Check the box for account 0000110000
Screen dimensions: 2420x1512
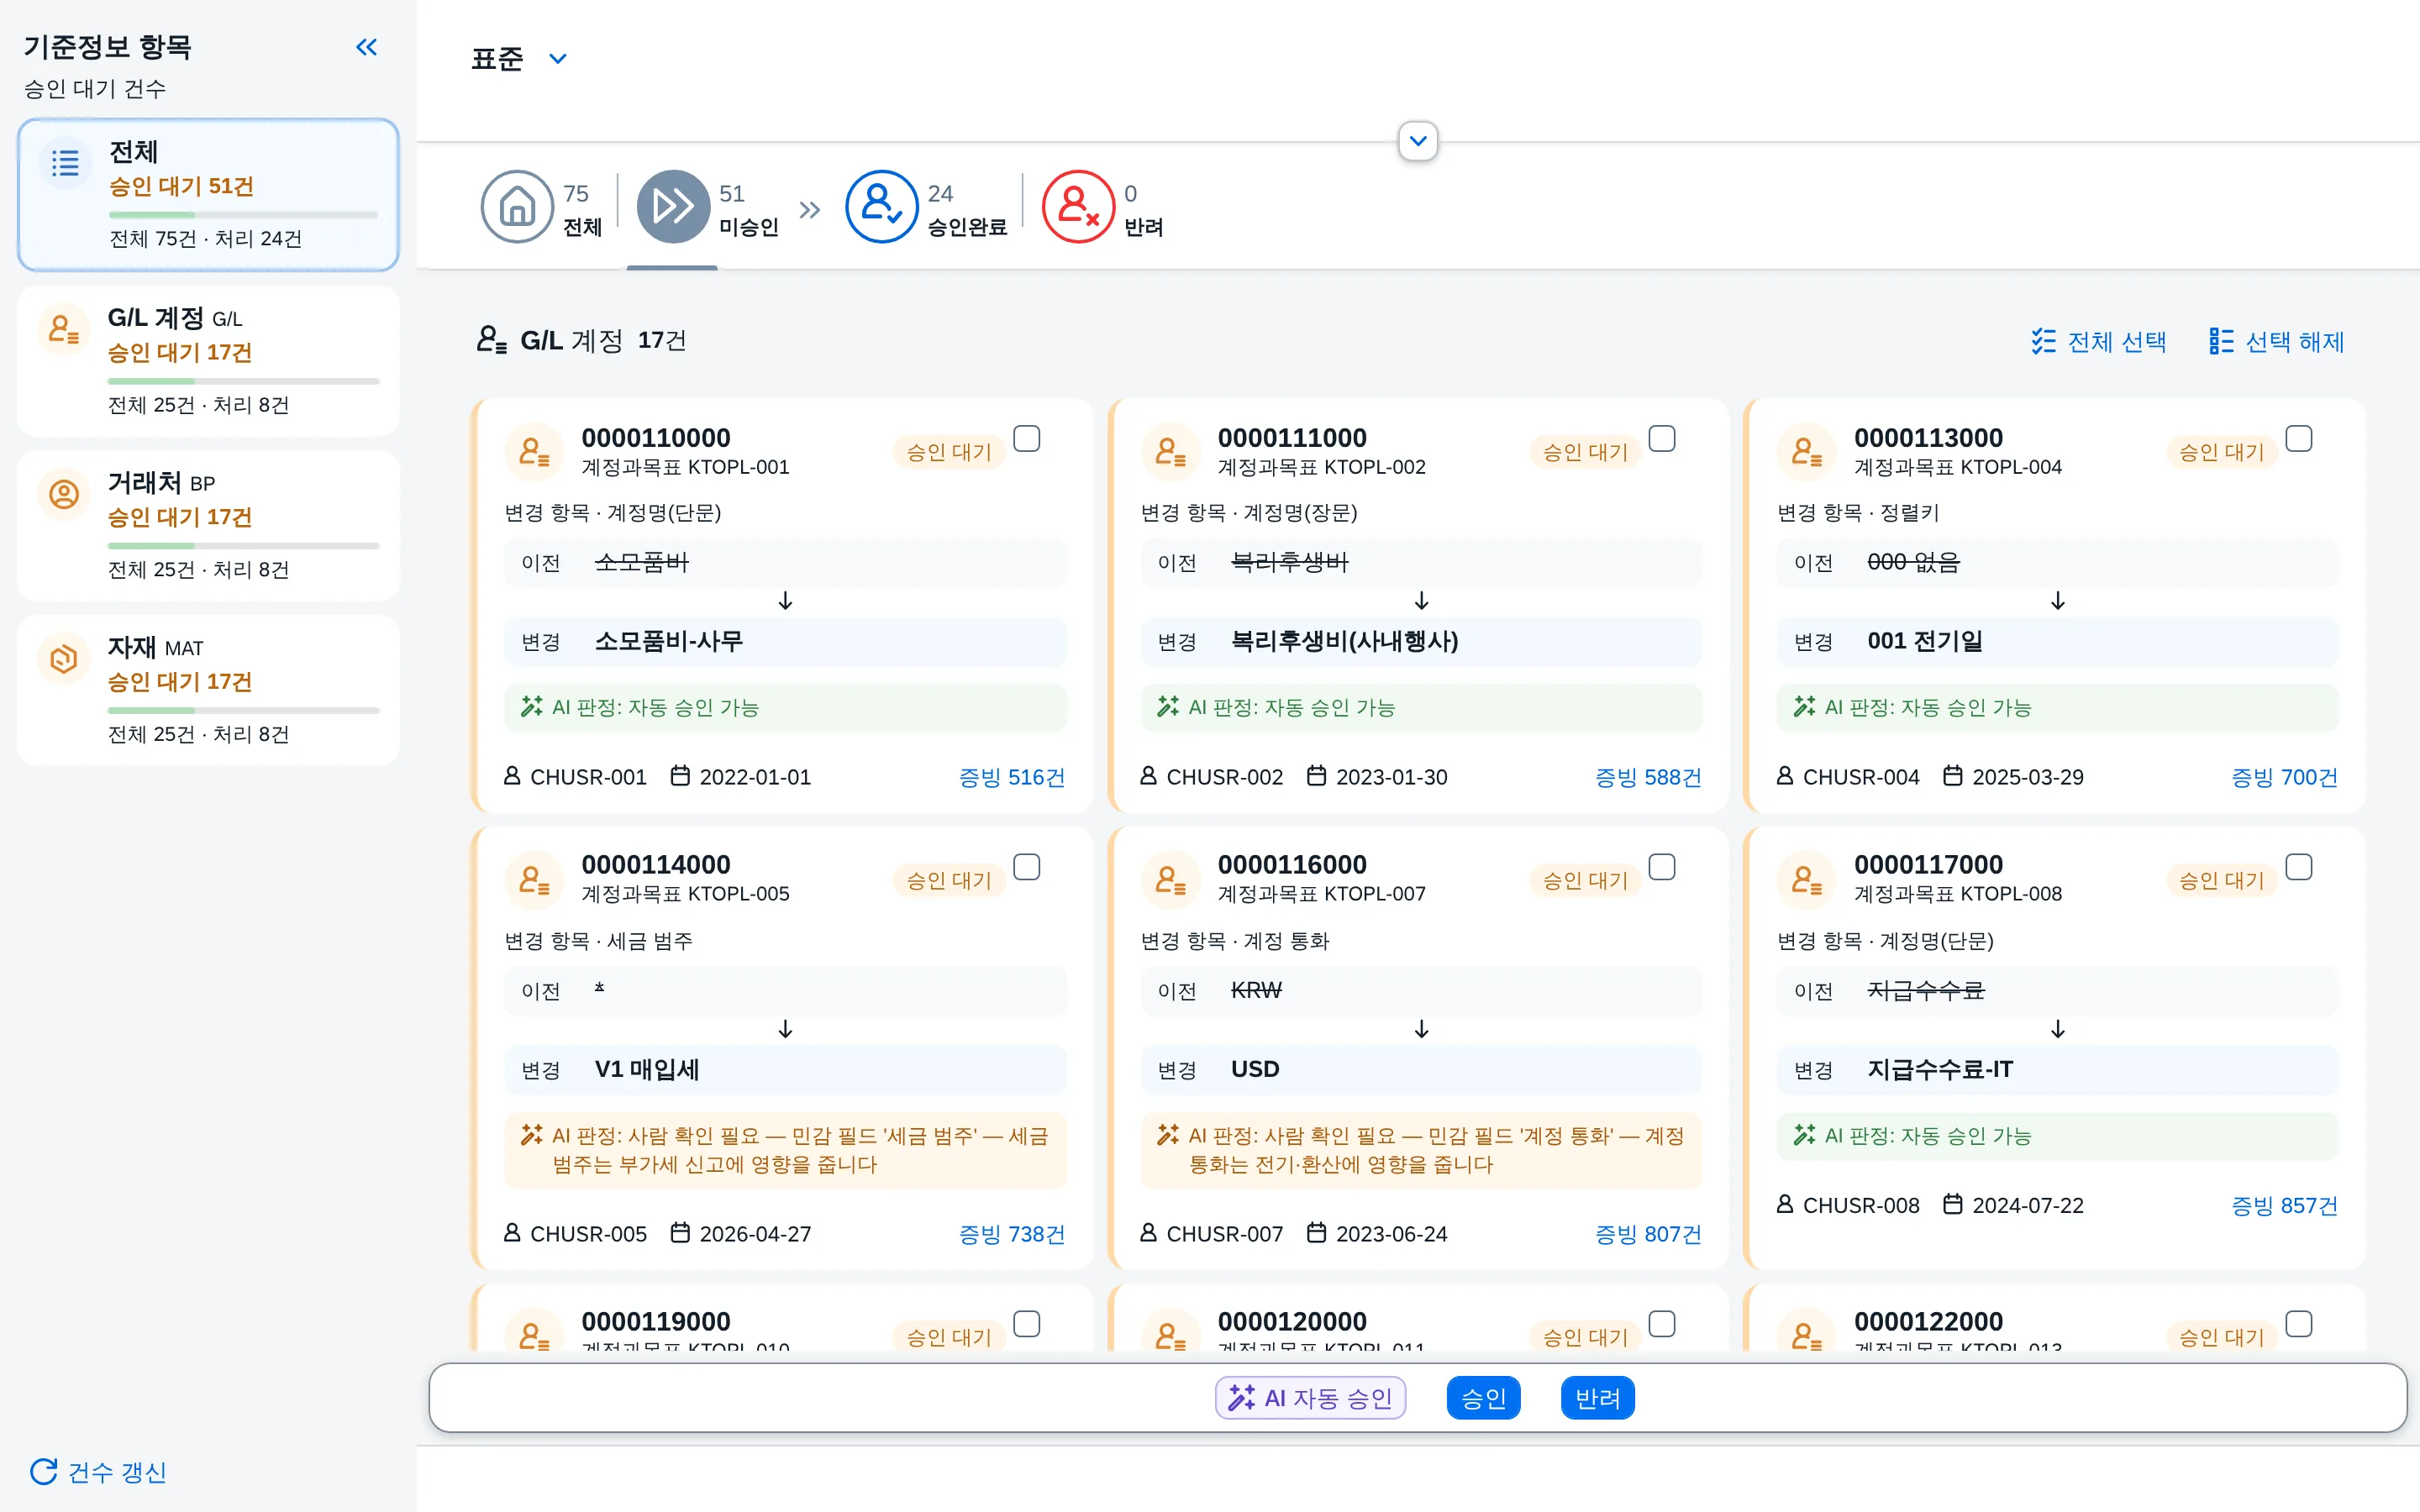1026,439
